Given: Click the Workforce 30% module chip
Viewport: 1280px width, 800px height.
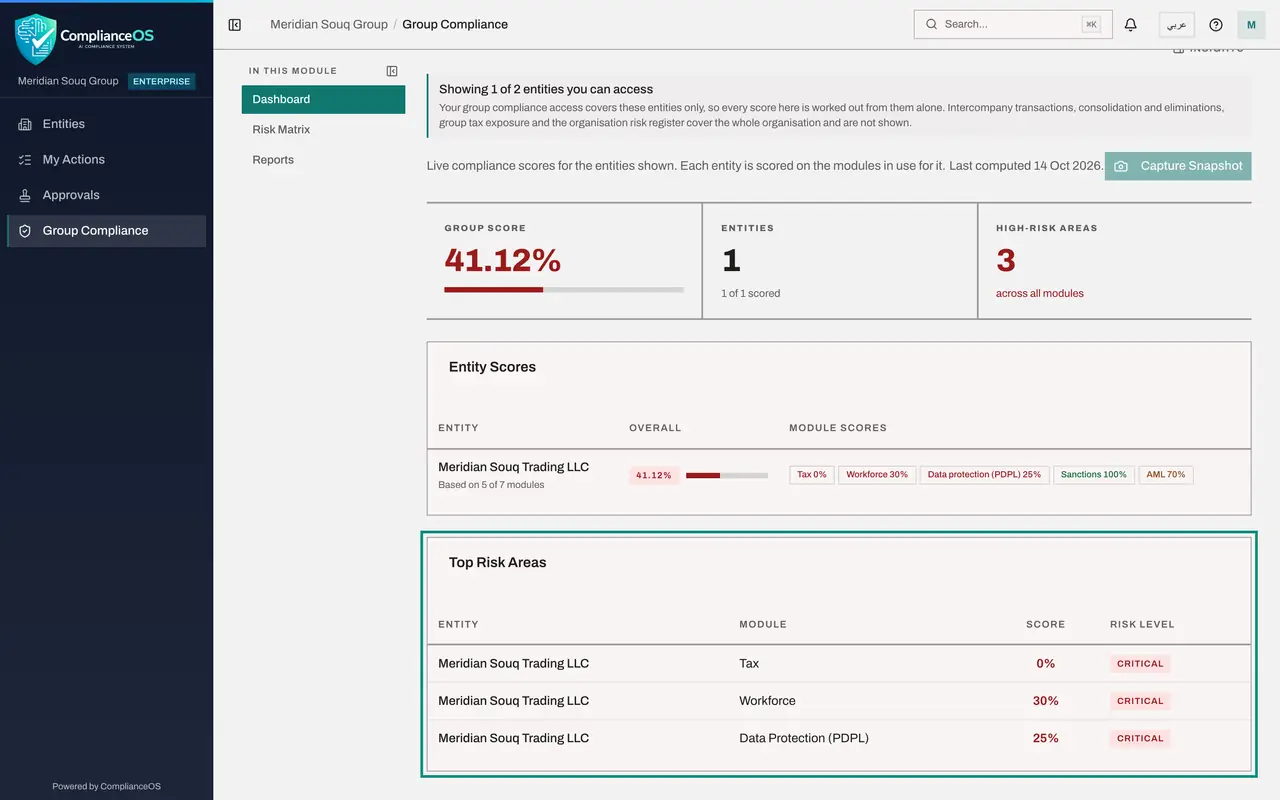Looking at the screenshot, I should [877, 475].
